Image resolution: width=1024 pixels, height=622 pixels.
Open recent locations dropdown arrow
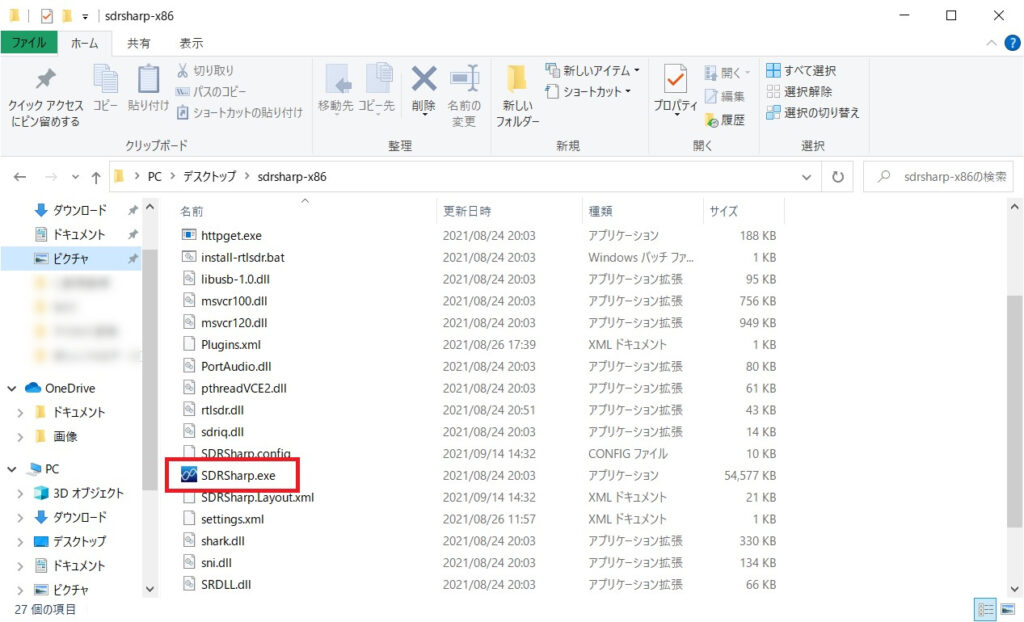click(75, 177)
